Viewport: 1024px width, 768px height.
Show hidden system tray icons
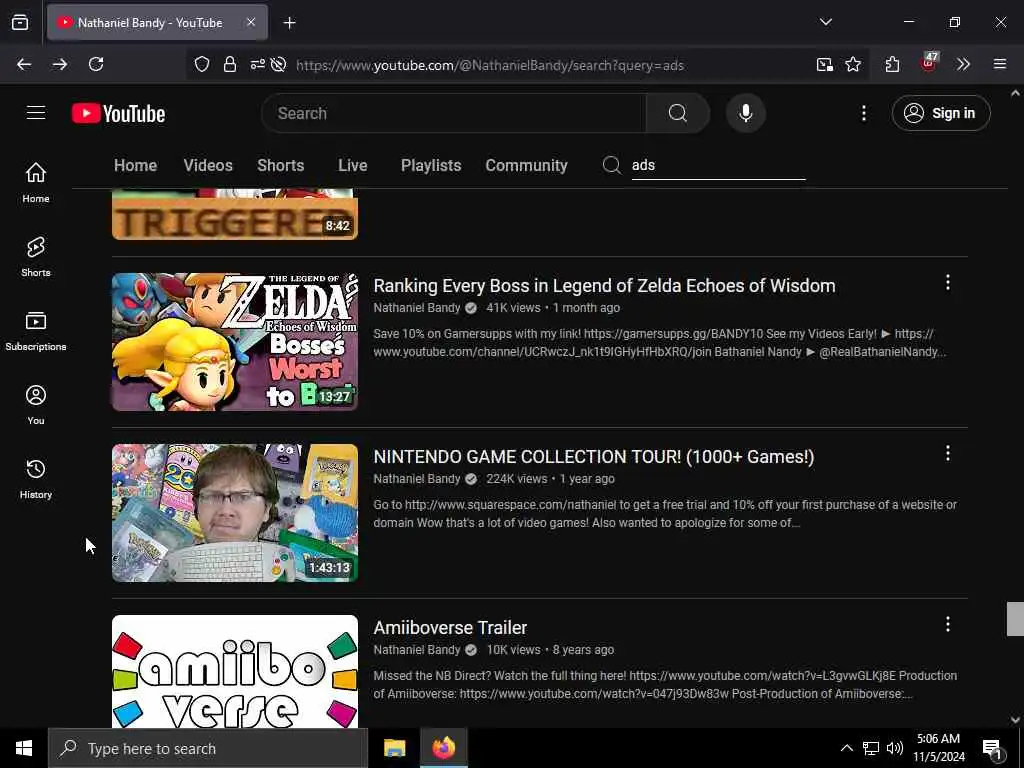tap(846, 748)
